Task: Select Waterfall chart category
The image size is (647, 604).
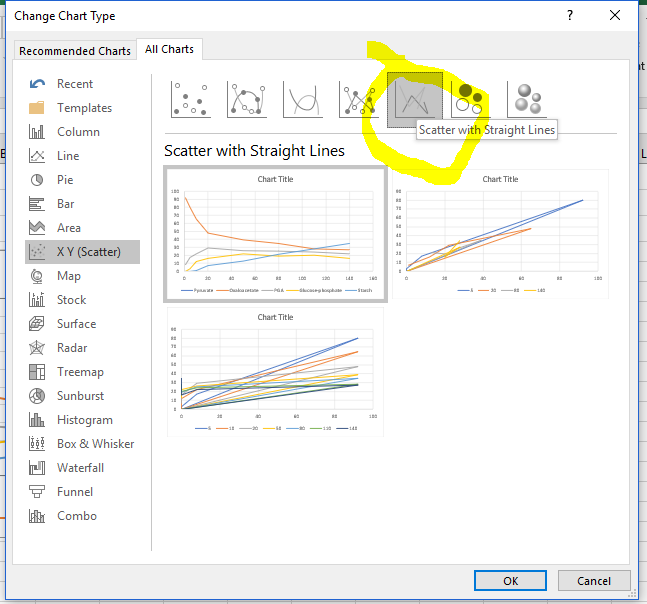Action: click(x=83, y=468)
